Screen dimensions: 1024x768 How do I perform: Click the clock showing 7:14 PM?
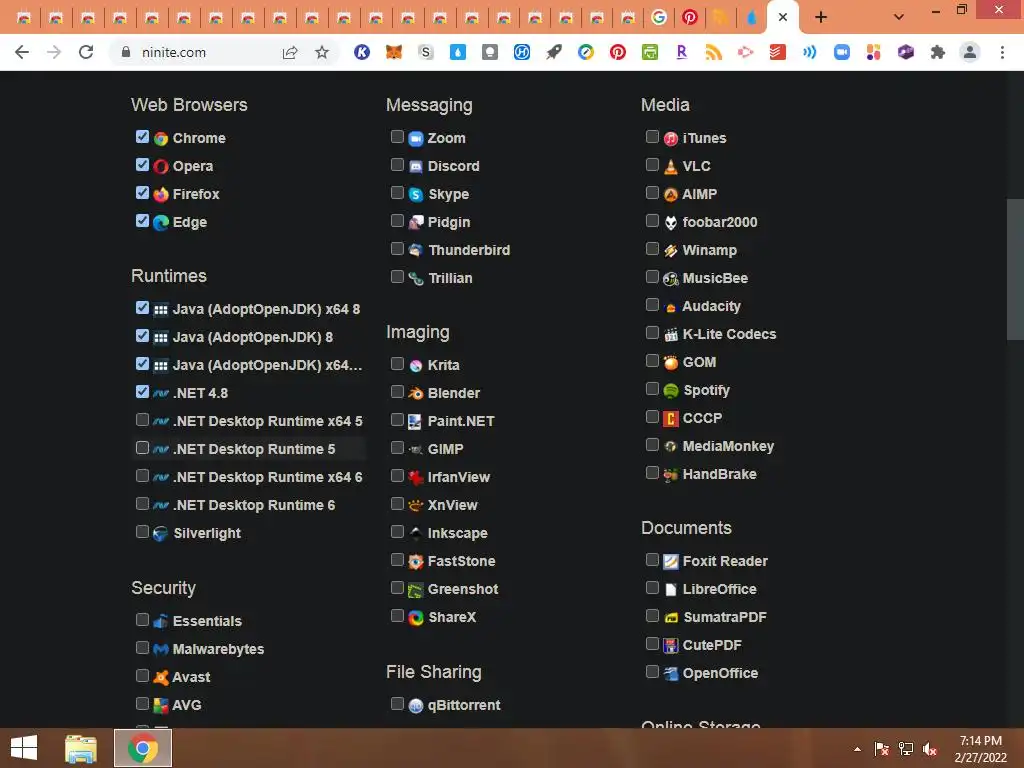point(980,741)
